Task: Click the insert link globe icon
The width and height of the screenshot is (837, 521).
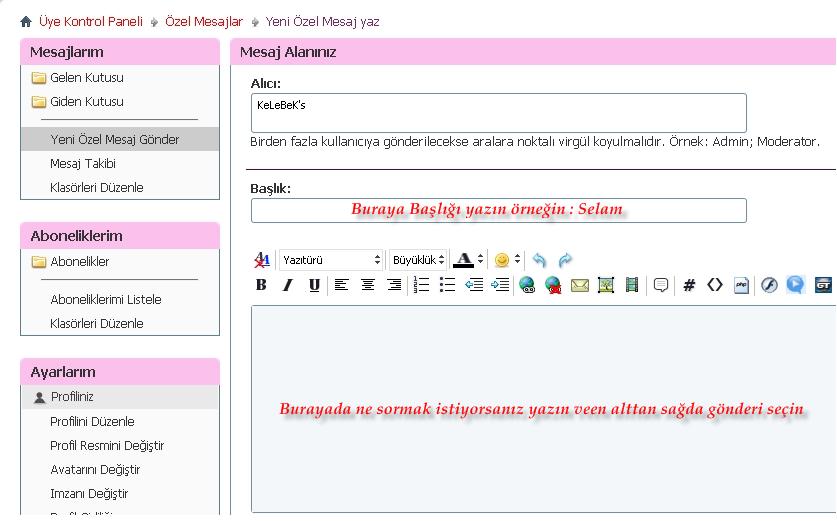Action: [x=527, y=285]
